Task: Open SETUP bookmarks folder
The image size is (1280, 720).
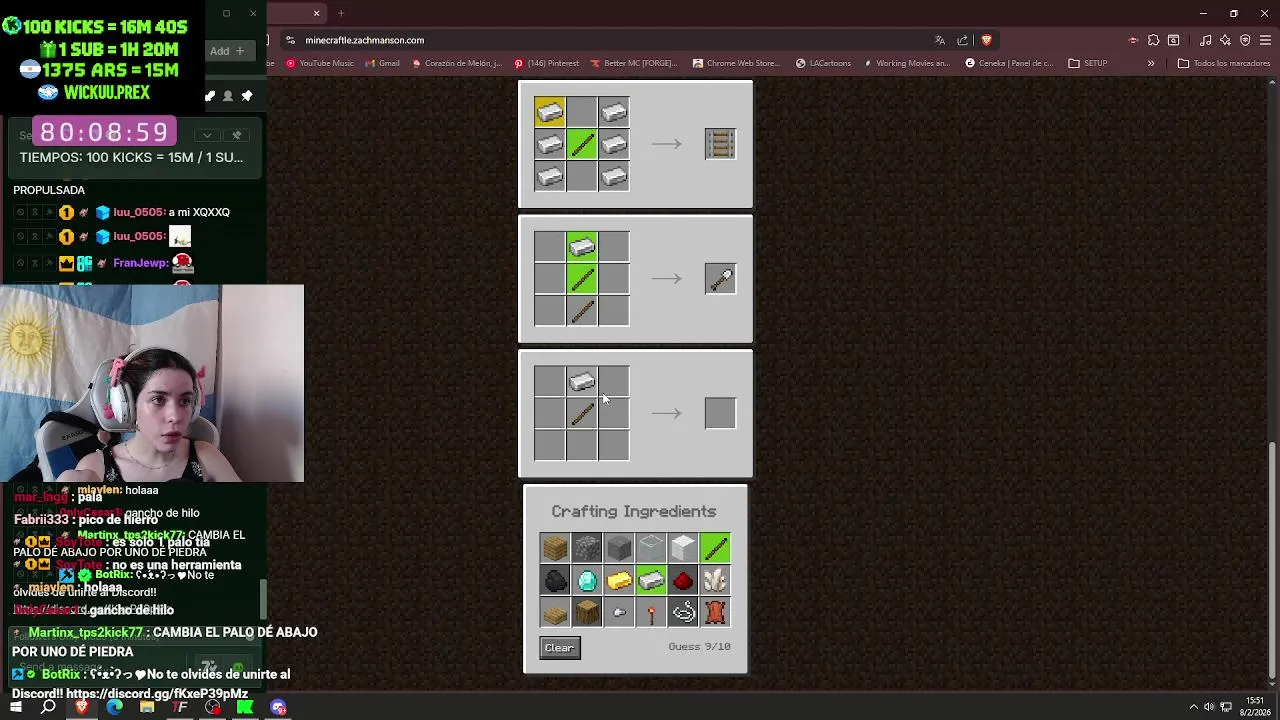Action: pyautogui.click(x=1088, y=63)
